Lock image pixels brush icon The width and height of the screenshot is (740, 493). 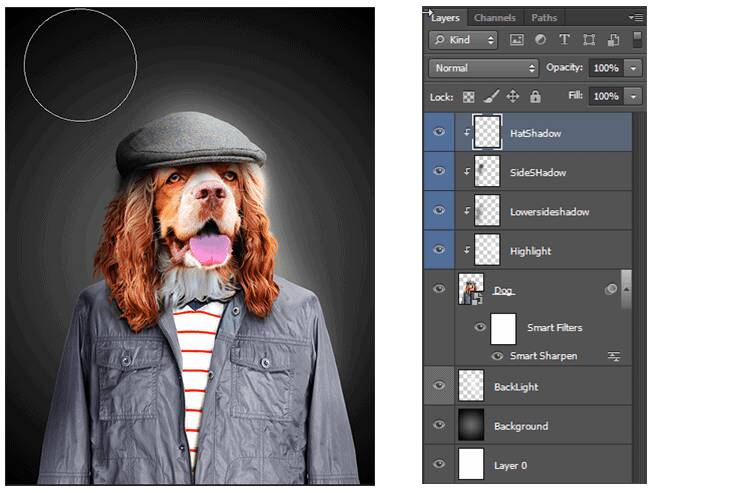point(491,97)
